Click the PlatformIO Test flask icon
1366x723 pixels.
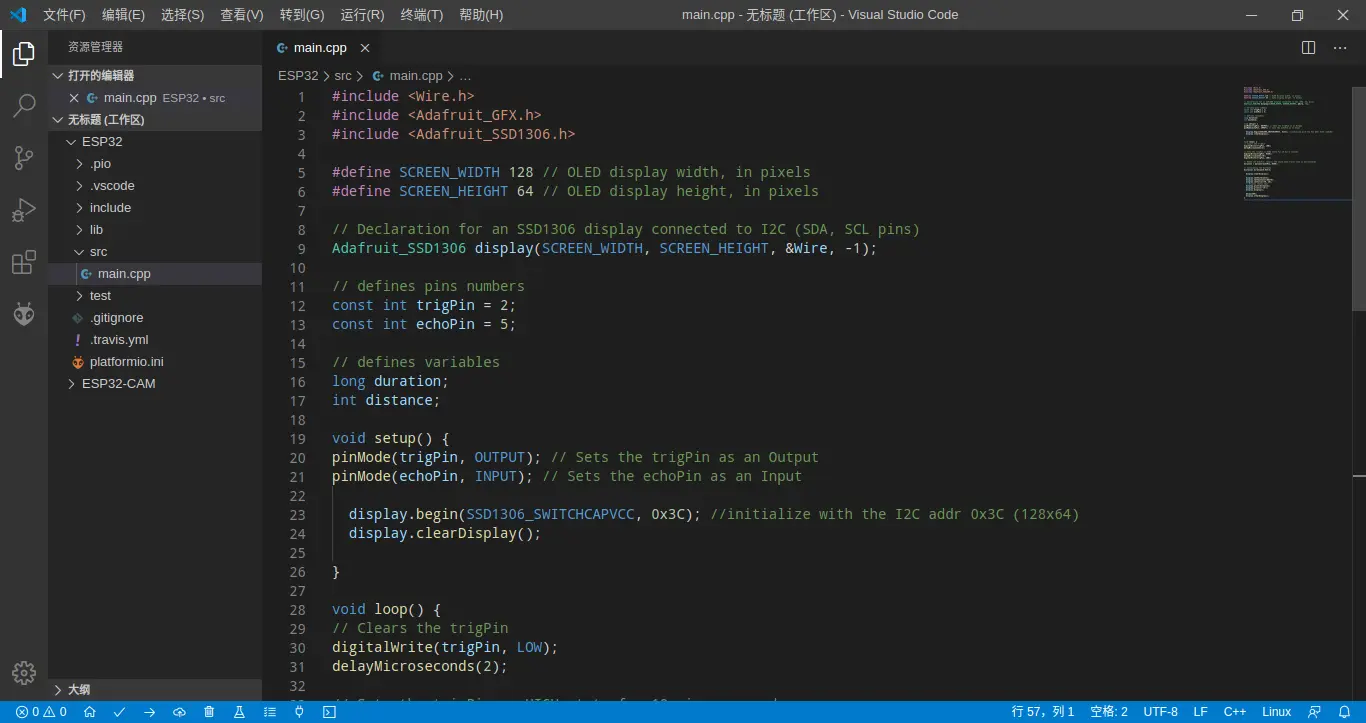tap(239, 712)
